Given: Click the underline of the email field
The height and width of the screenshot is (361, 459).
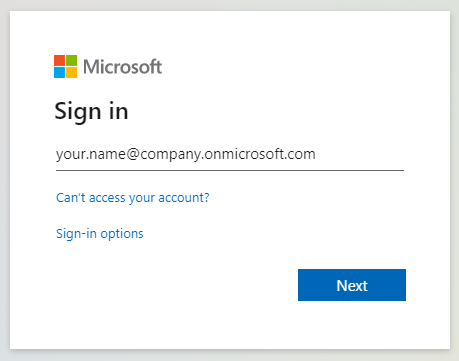Looking at the screenshot, I should pos(230,170).
